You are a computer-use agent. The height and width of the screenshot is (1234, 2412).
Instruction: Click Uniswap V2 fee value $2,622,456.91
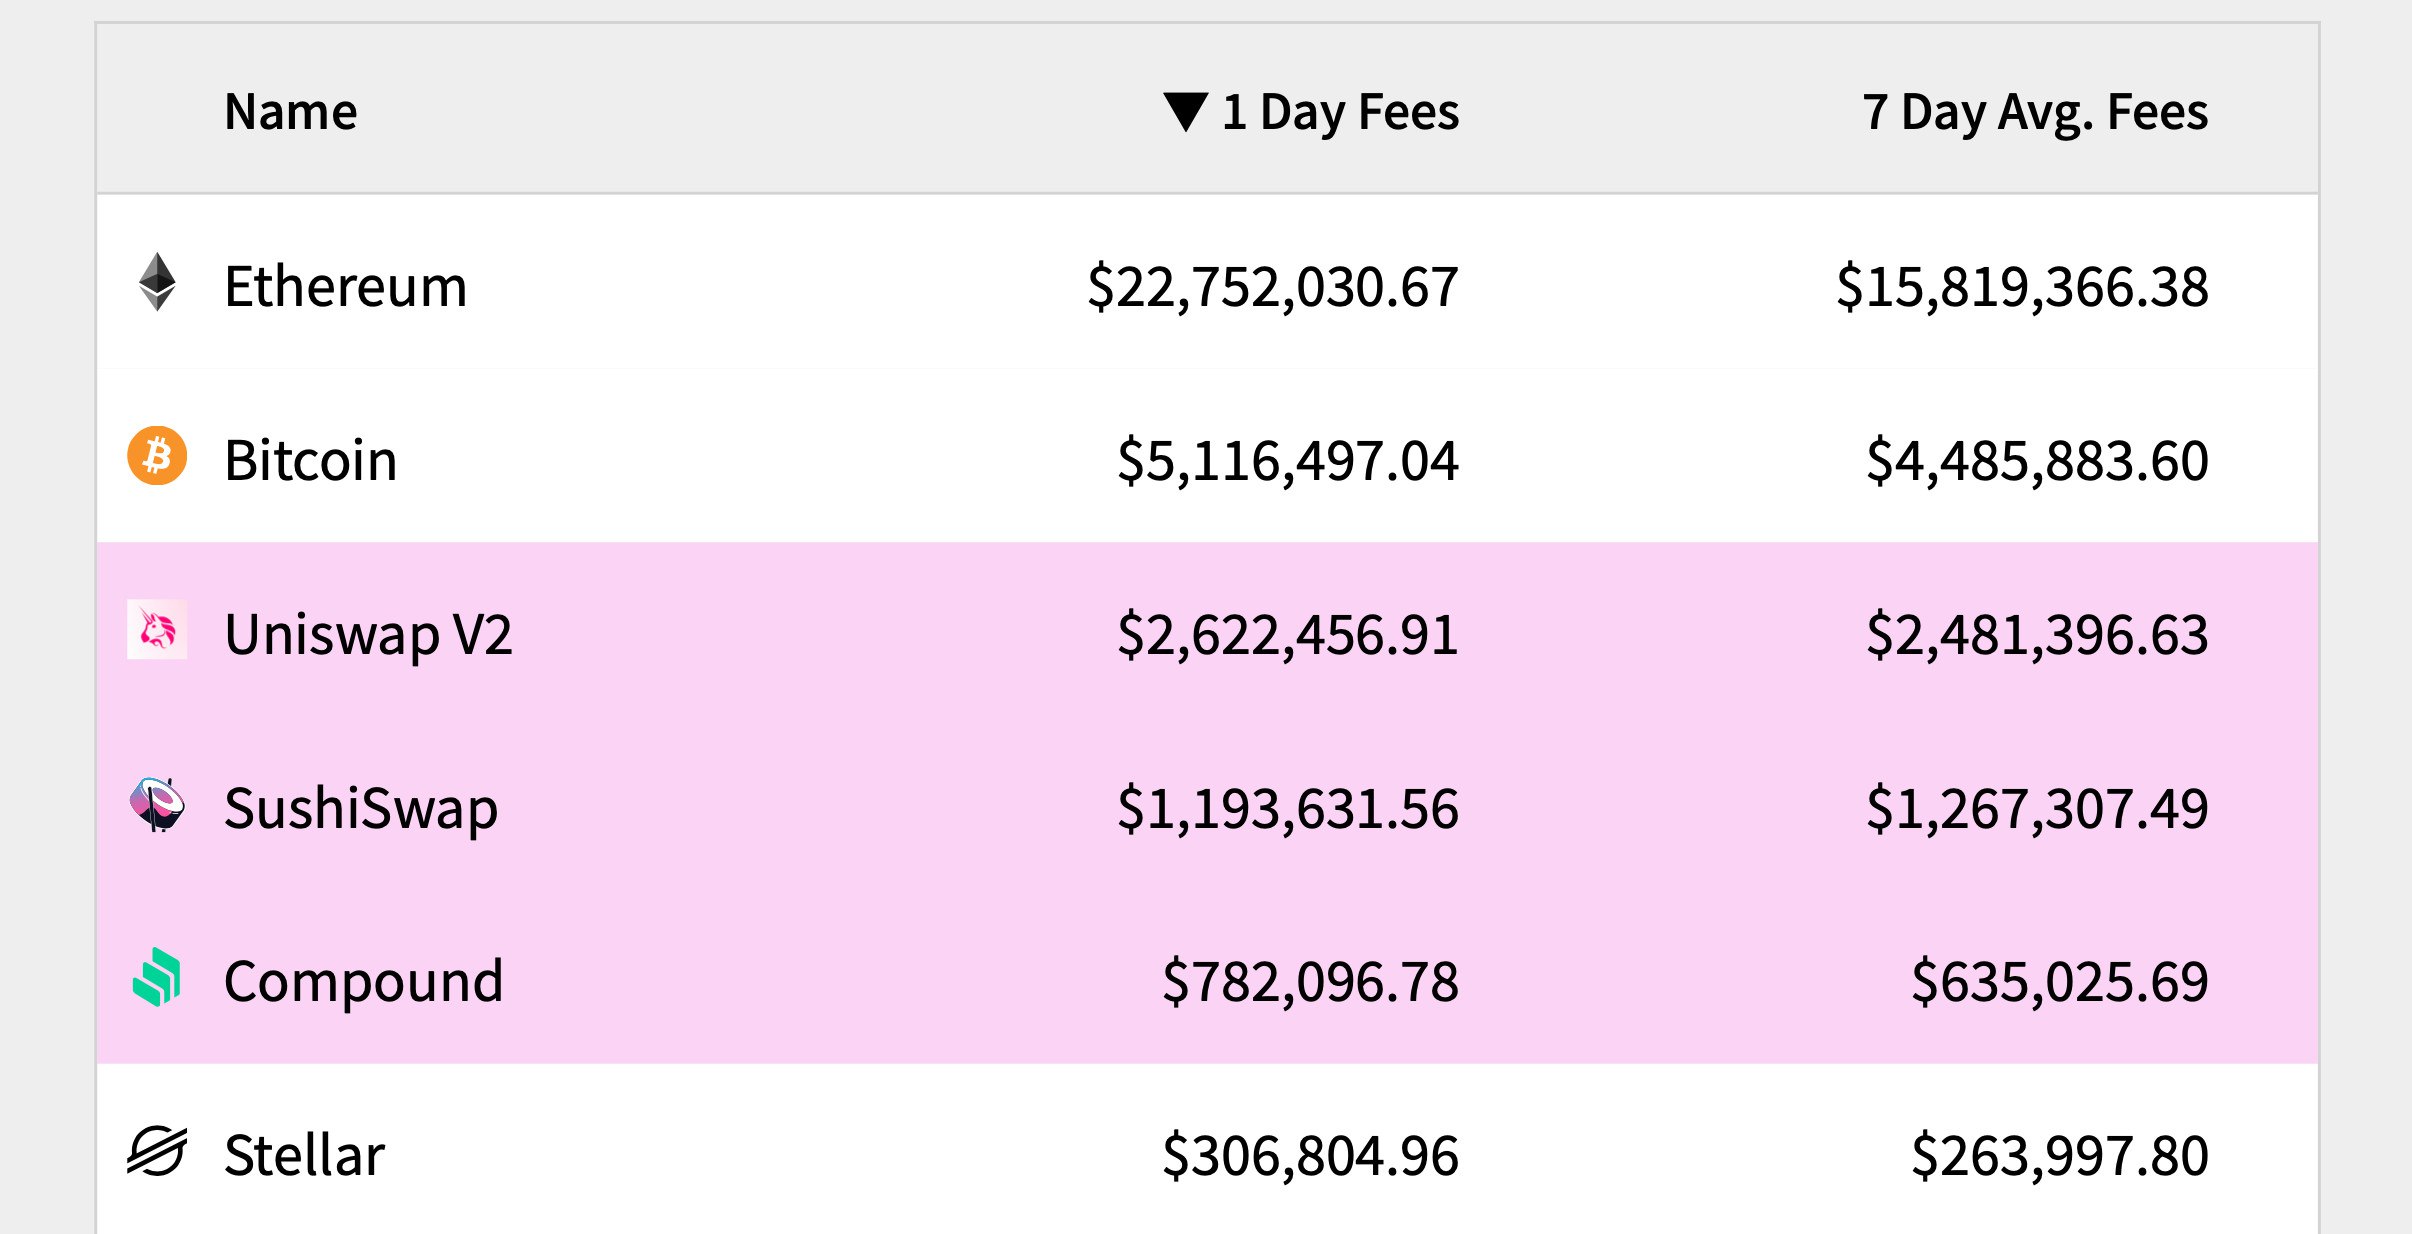pyautogui.click(x=1288, y=635)
